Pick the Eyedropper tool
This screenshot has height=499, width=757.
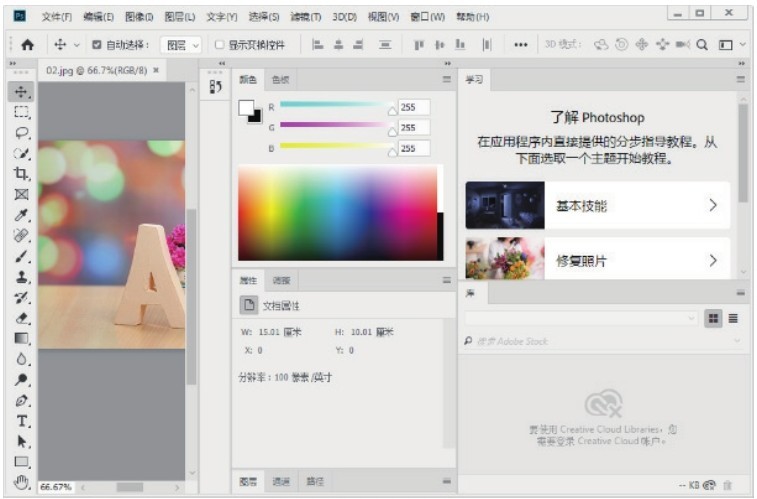point(21,215)
